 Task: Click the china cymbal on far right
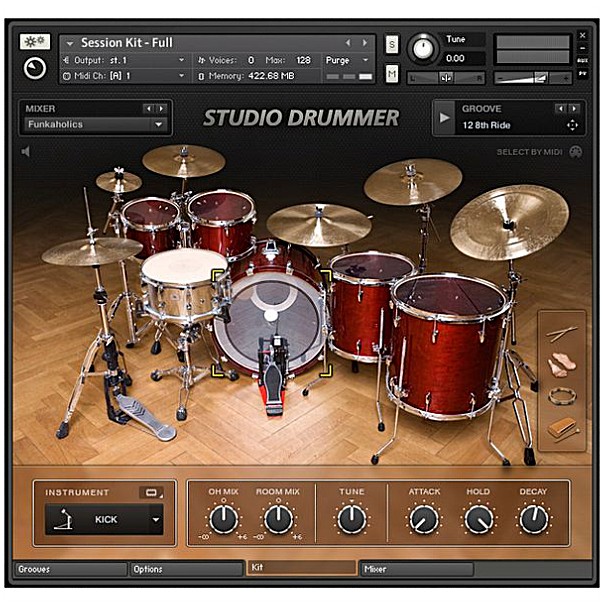coord(510,222)
